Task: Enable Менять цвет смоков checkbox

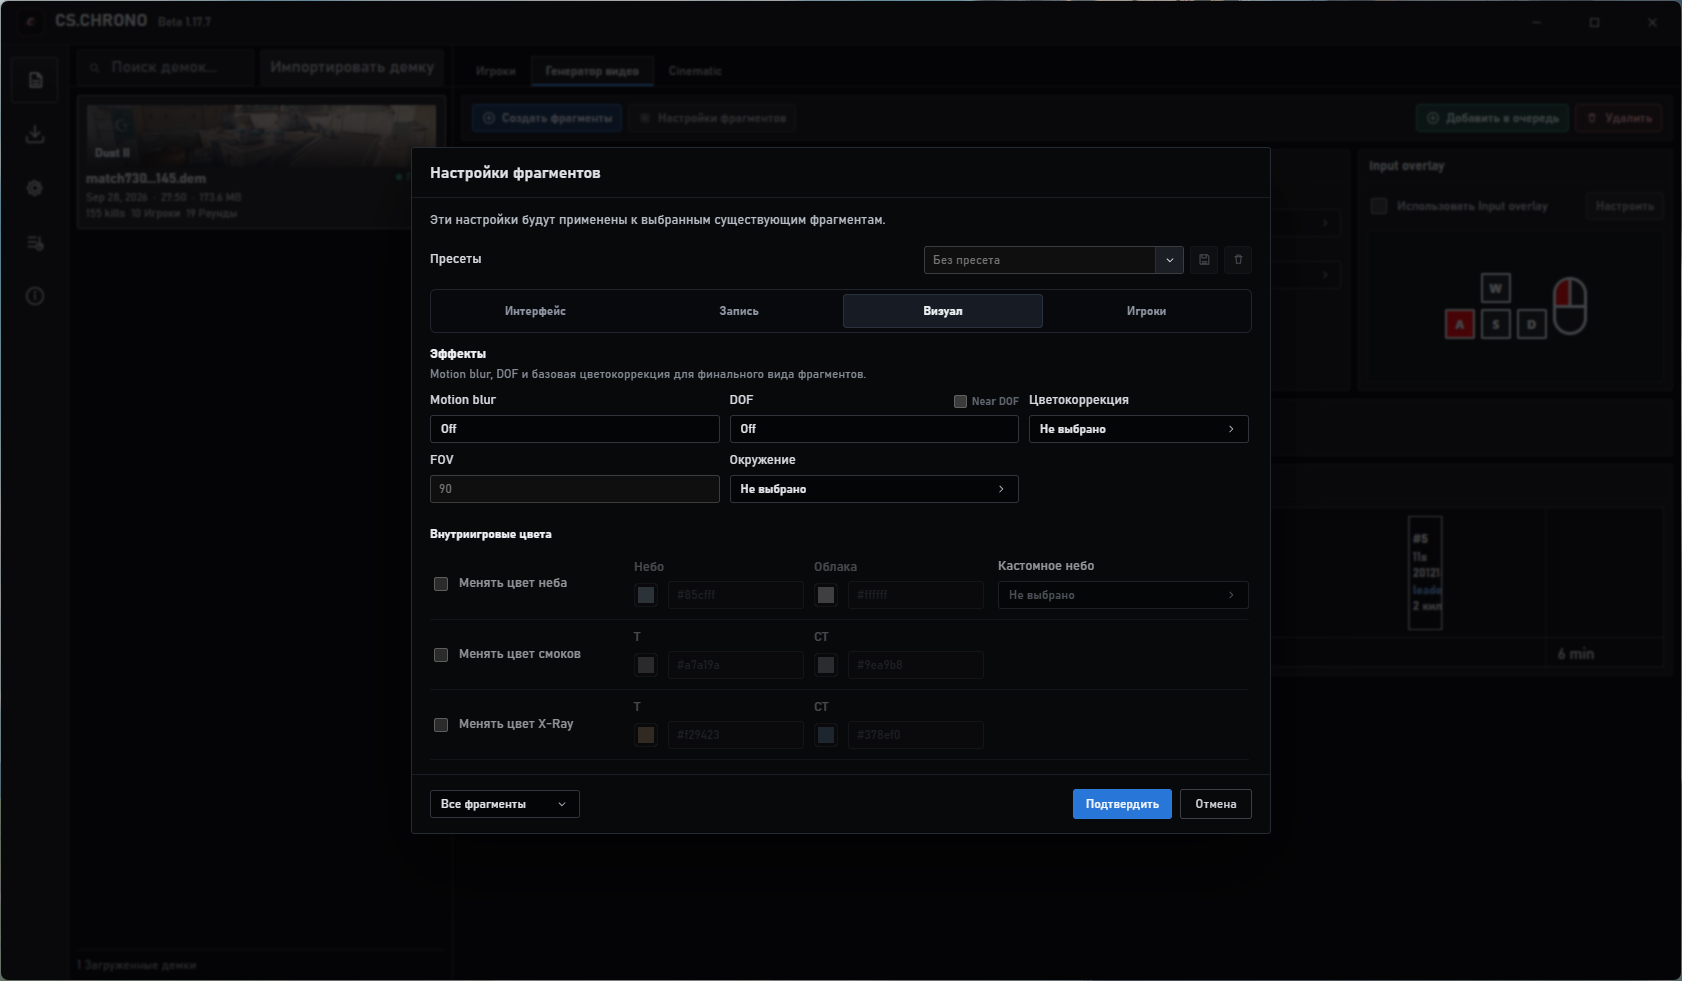Action: pyautogui.click(x=441, y=655)
